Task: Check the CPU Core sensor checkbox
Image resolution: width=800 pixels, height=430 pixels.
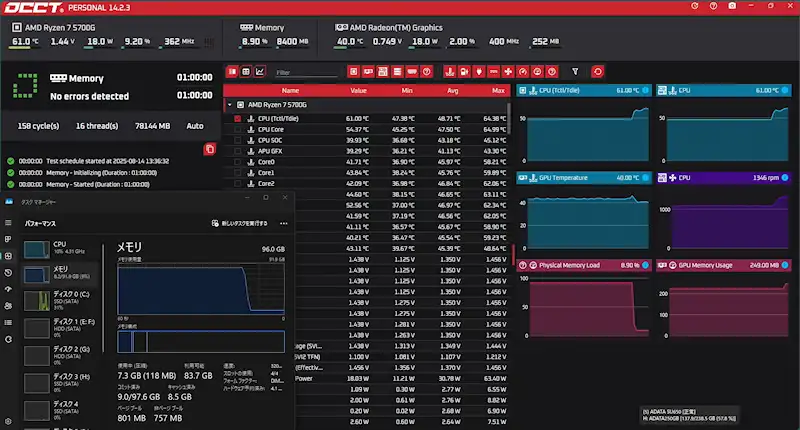Action: [238, 130]
